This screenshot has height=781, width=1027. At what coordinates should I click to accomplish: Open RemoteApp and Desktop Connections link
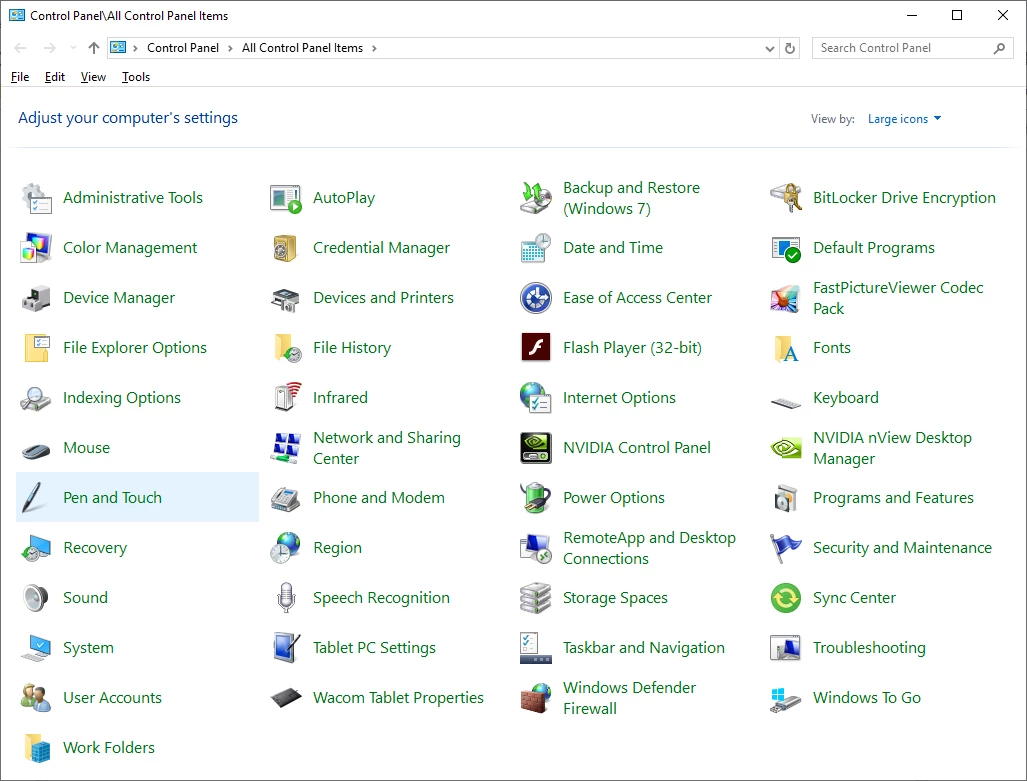(649, 548)
